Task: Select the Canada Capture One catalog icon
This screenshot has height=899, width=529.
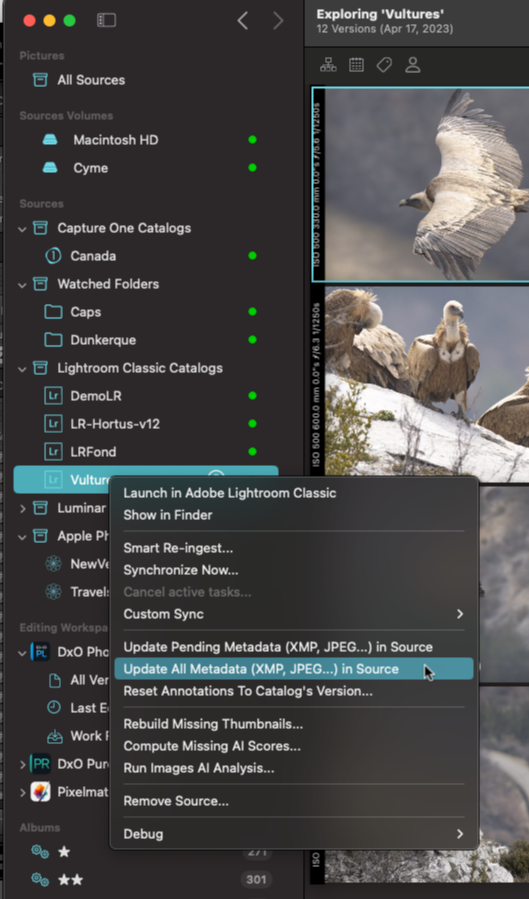Action: [x=53, y=256]
